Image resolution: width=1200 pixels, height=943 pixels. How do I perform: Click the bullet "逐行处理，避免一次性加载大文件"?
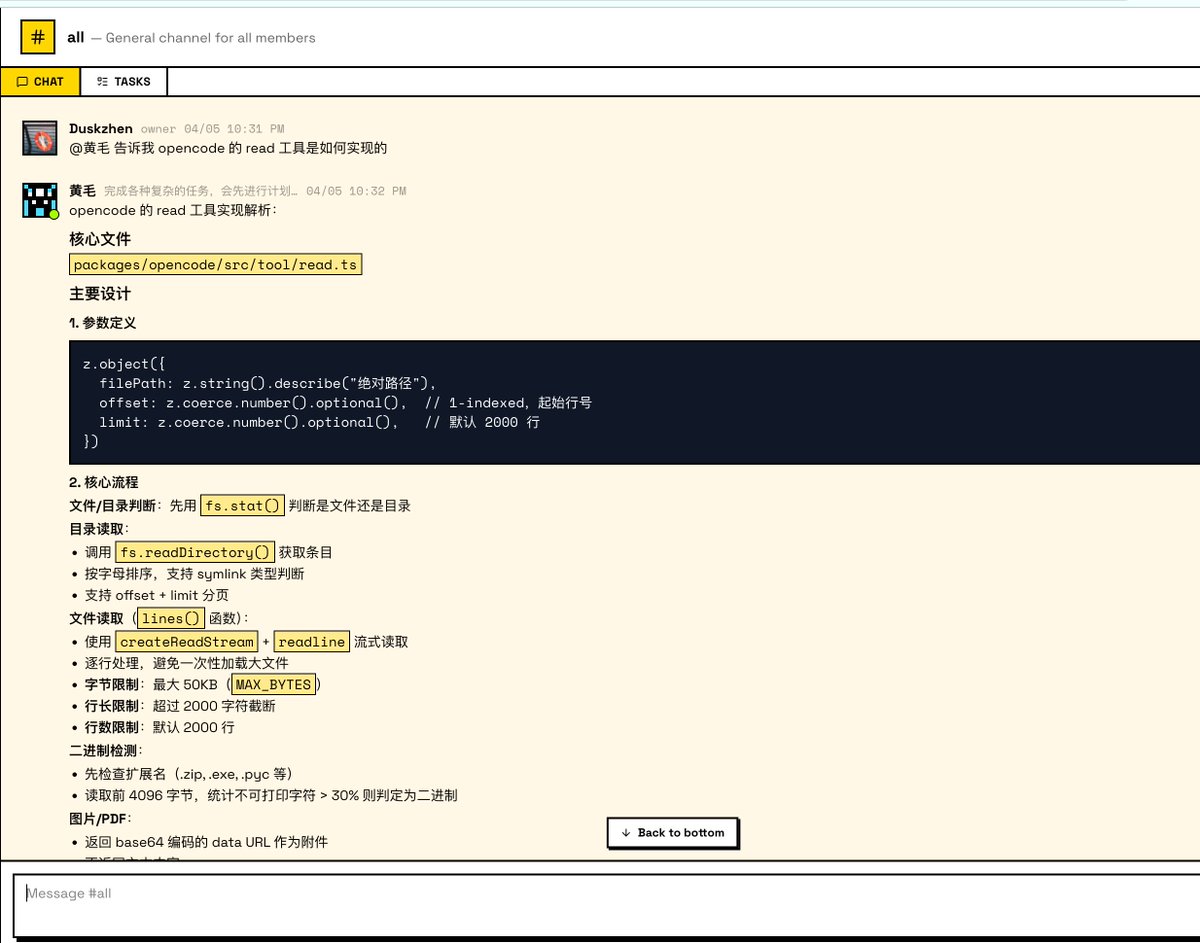(x=187, y=663)
